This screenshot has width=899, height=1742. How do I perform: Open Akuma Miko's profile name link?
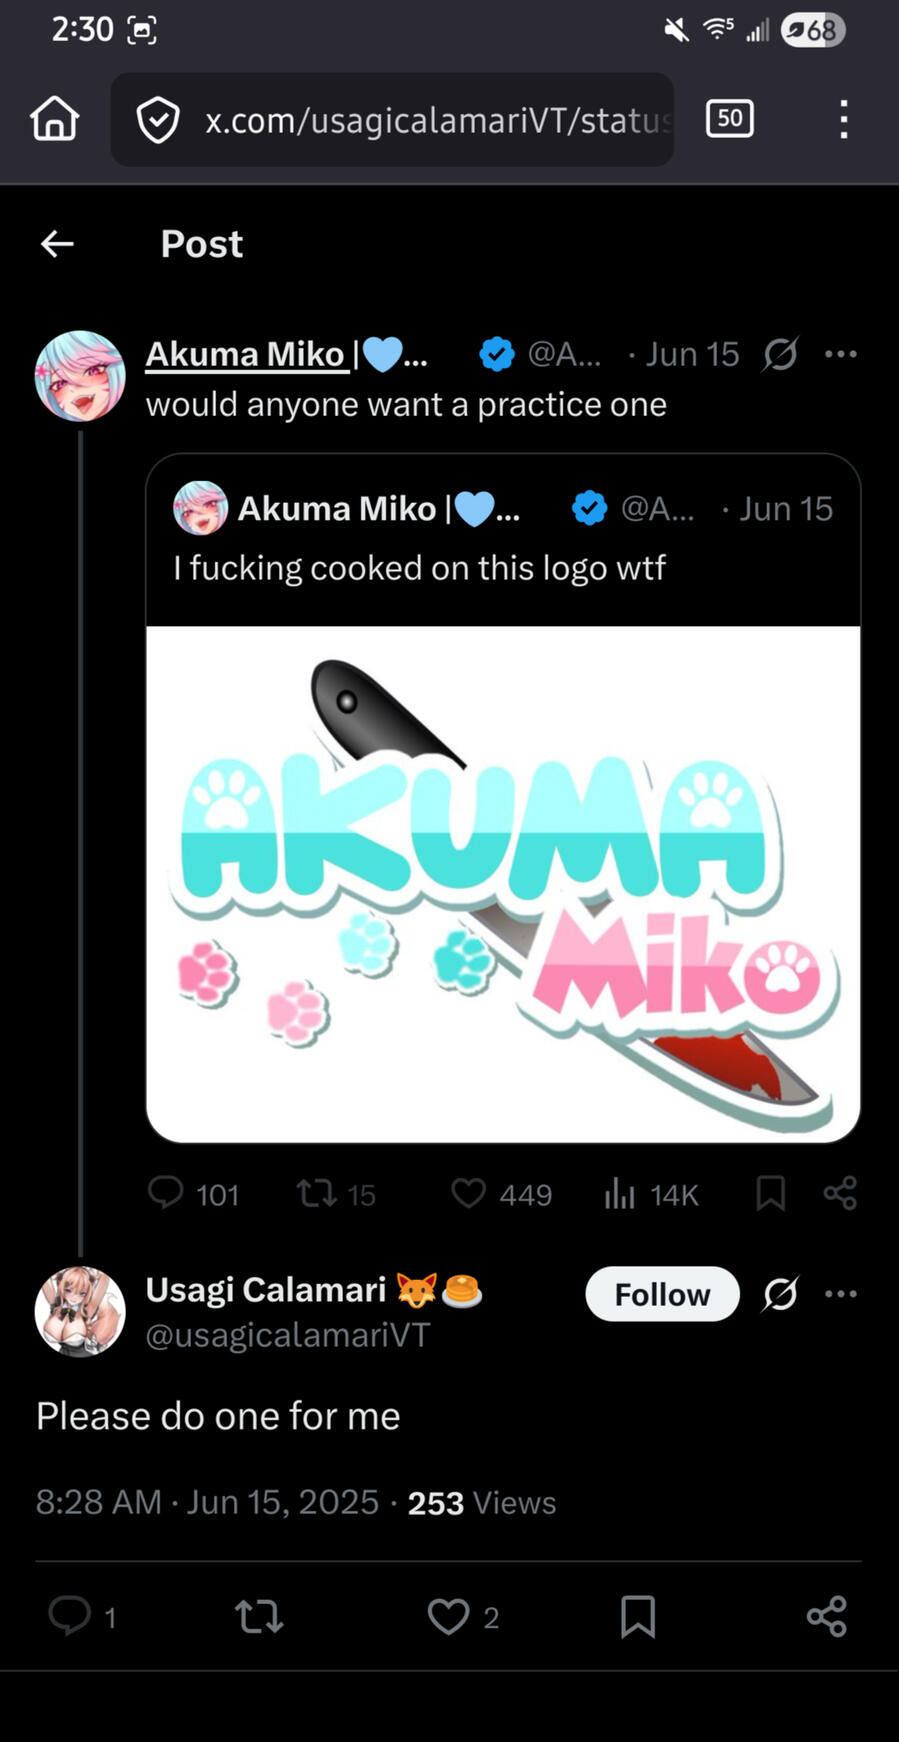246,354
